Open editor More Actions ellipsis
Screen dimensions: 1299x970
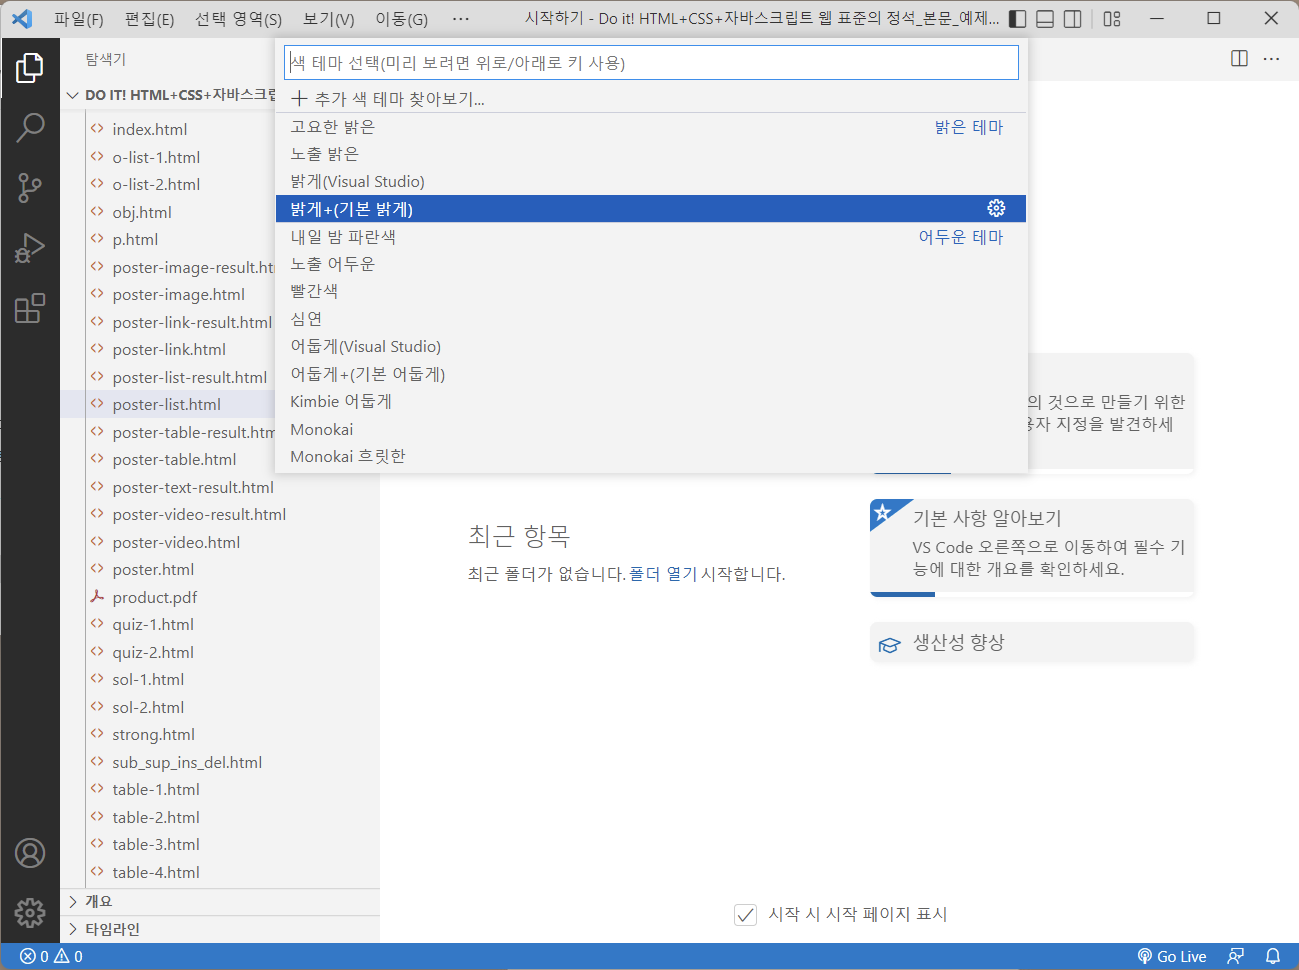1271,58
